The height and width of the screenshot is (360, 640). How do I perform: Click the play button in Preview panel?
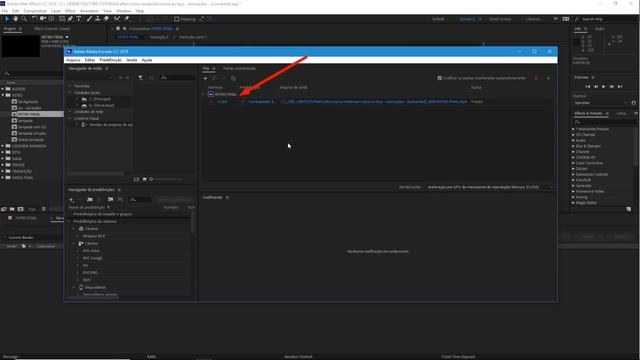604,87
